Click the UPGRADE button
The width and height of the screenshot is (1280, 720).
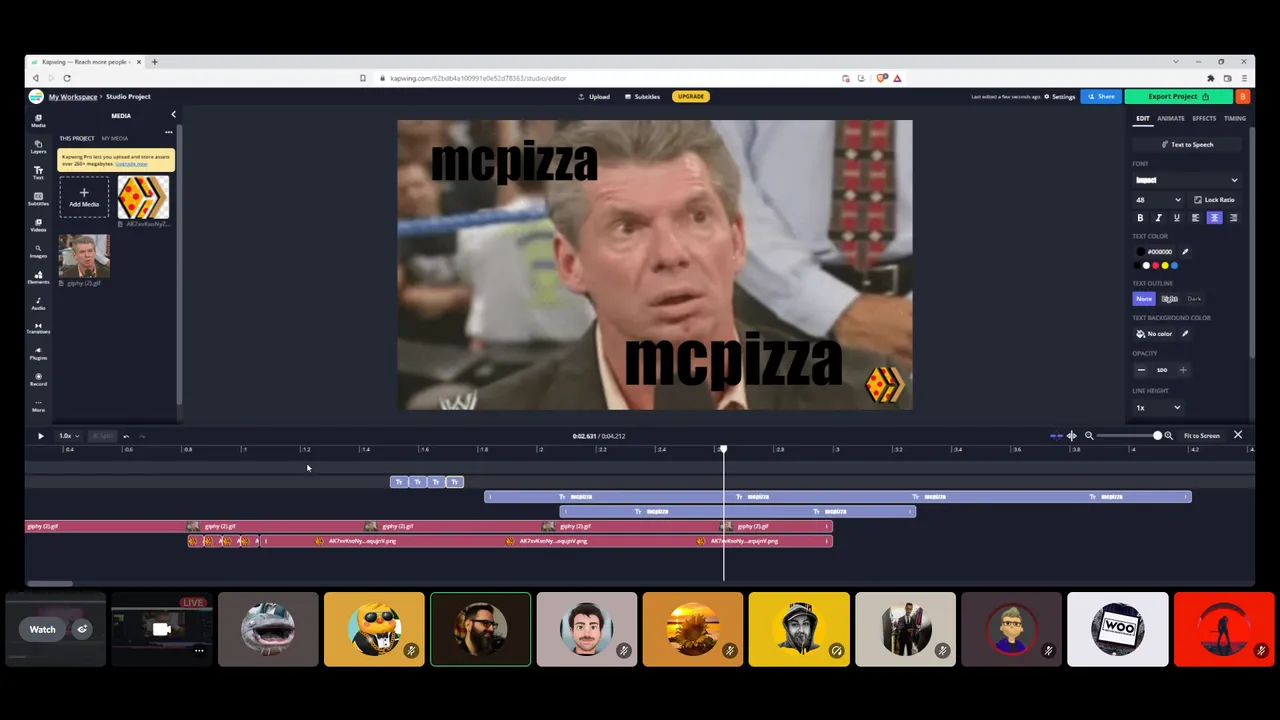coord(690,97)
